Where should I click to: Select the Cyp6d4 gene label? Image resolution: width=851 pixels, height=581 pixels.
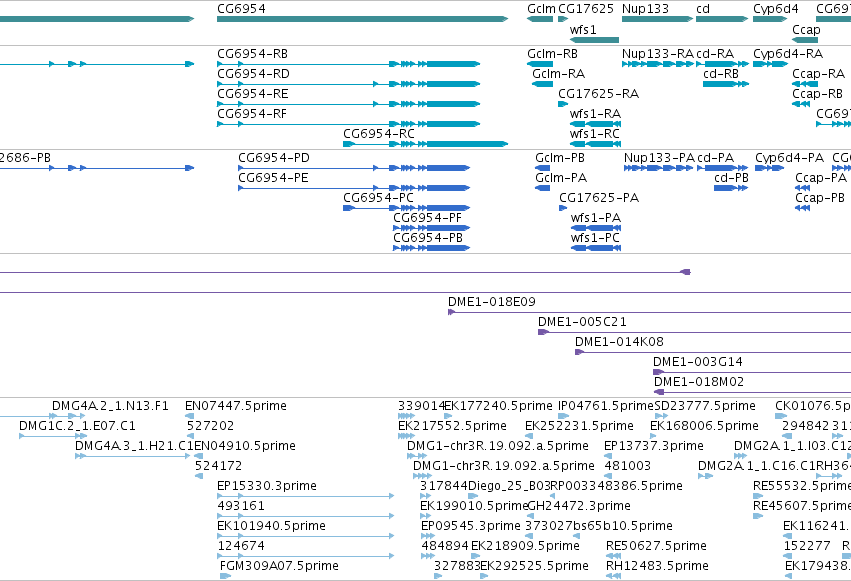tap(776, 9)
